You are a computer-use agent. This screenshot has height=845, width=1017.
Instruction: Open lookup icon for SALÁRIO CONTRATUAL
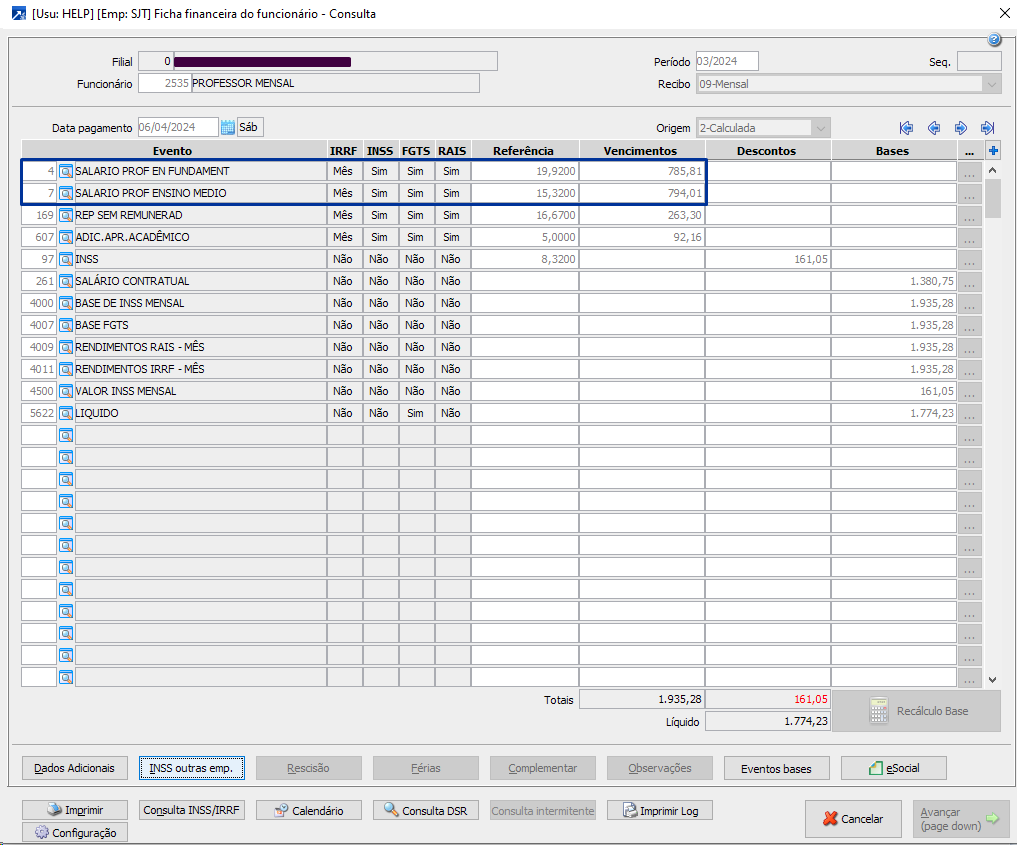(x=66, y=281)
